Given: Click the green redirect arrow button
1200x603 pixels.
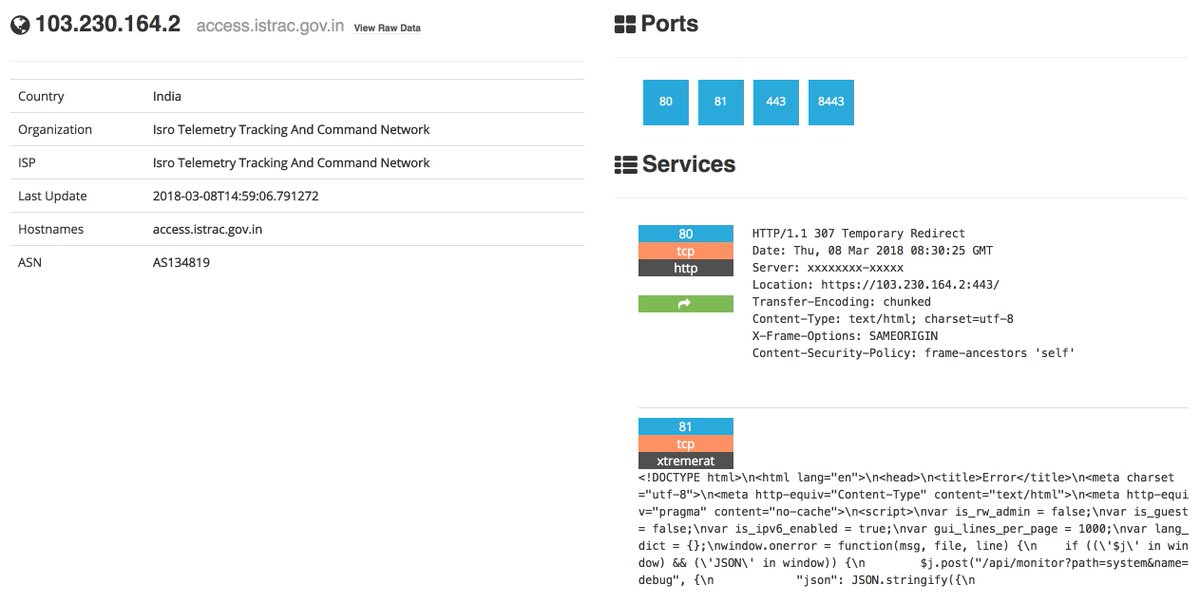Looking at the screenshot, I should tap(685, 304).
